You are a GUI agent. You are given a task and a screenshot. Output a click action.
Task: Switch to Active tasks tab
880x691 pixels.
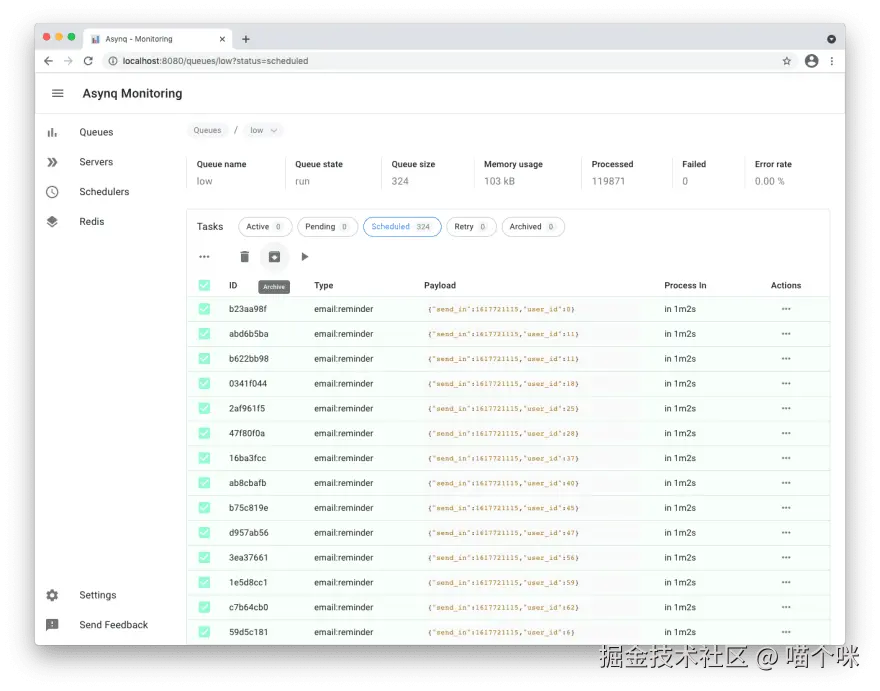click(264, 226)
